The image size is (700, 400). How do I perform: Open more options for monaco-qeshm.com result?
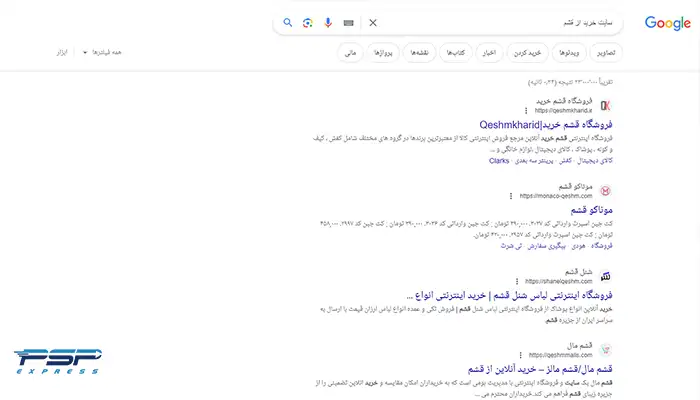point(511,196)
